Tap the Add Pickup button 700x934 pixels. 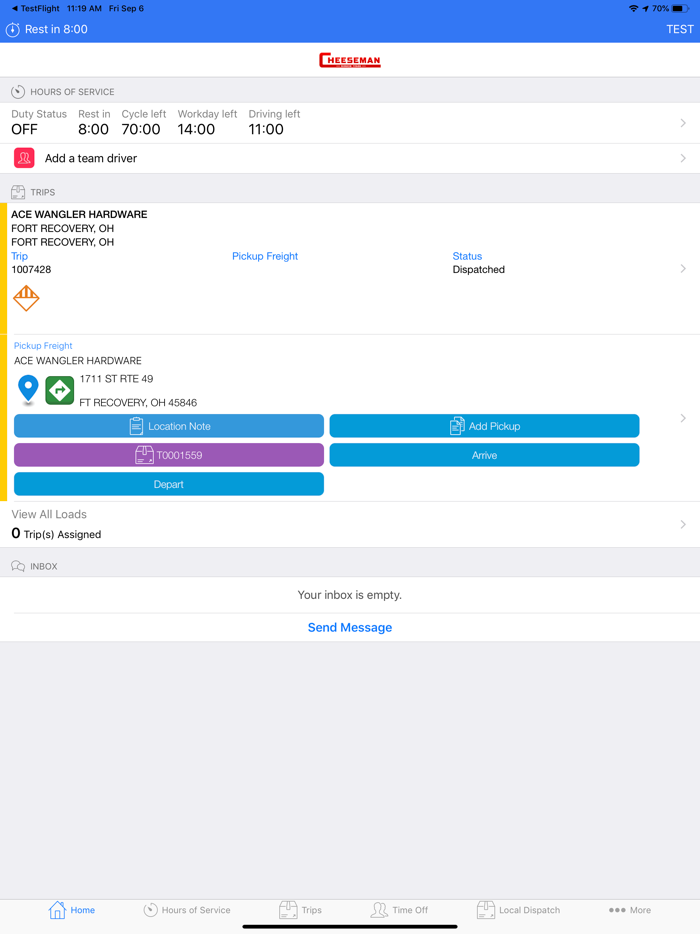coord(484,426)
